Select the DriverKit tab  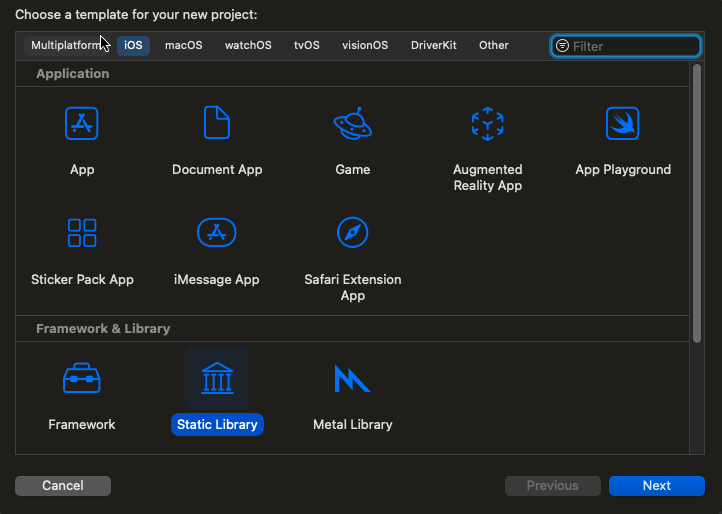[434, 46]
